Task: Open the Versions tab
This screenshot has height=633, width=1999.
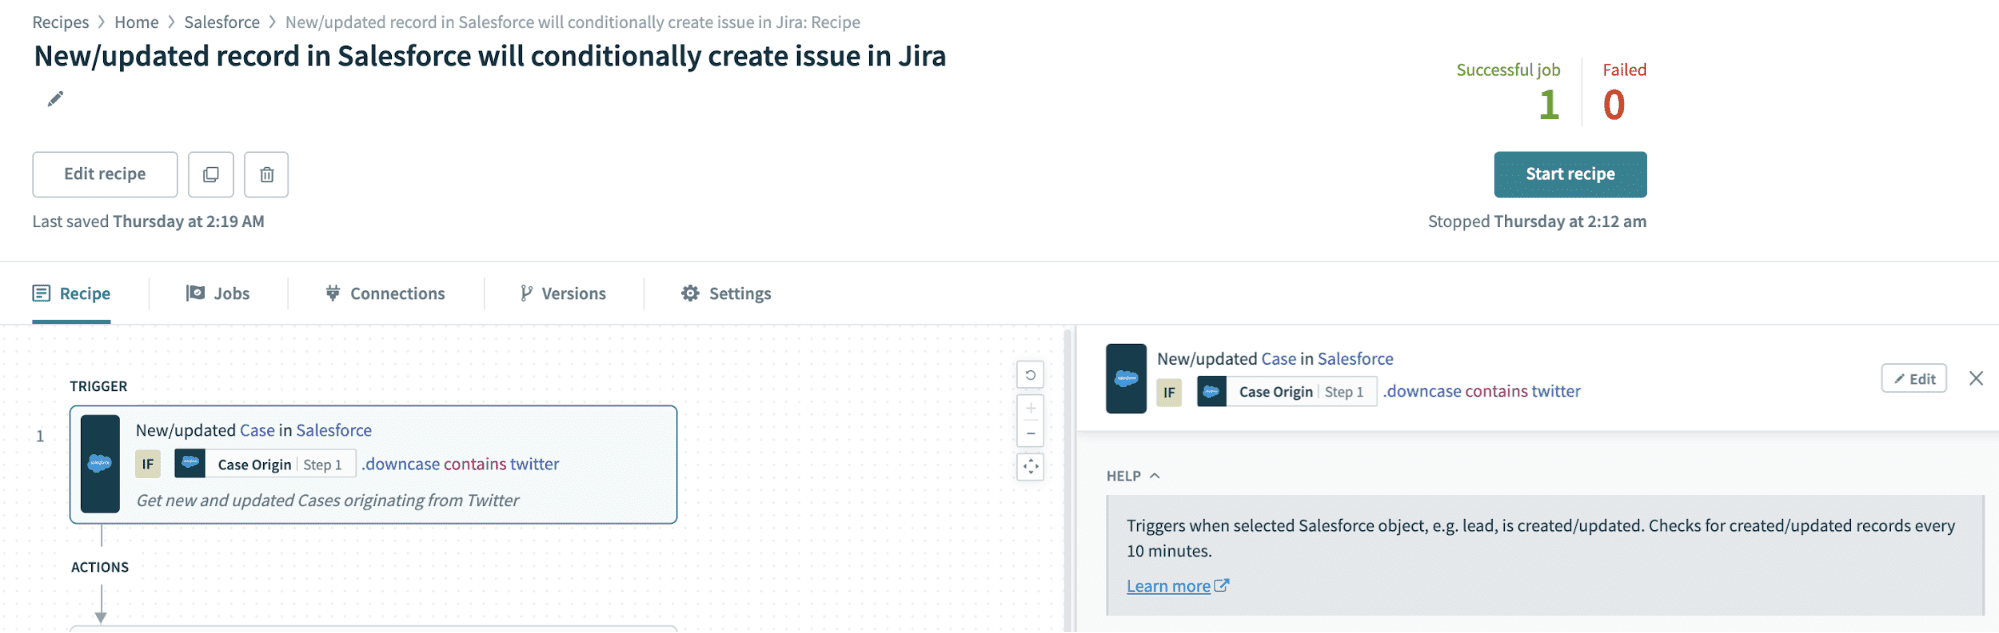Action: tap(563, 293)
